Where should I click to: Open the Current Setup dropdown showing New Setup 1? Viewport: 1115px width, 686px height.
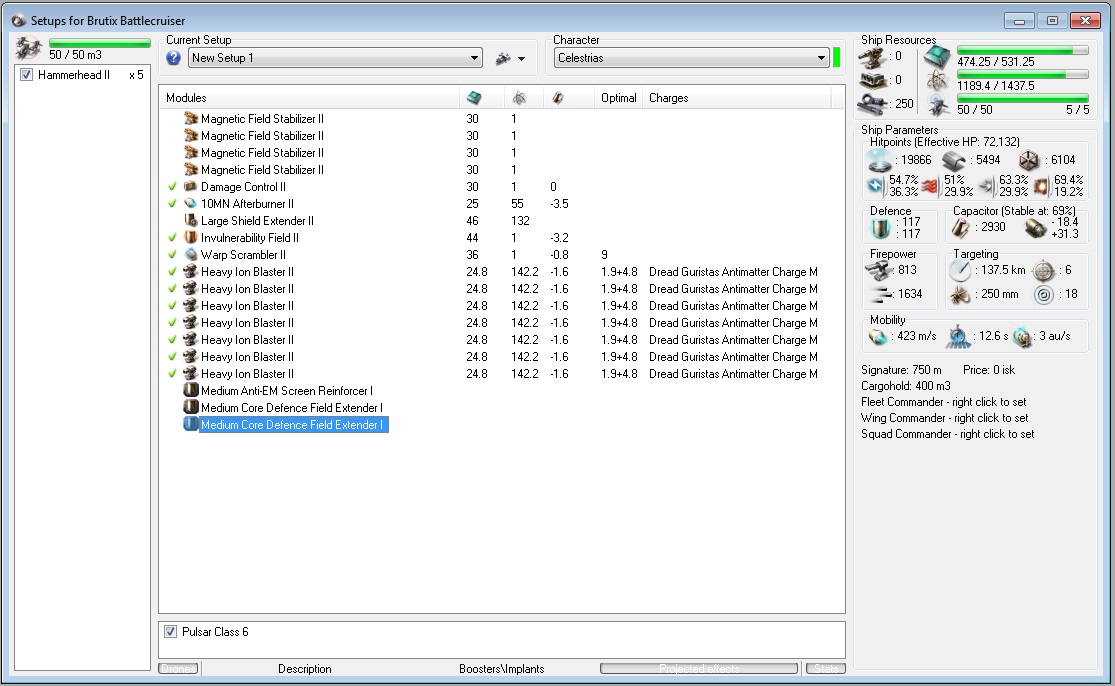[x=335, y=58]
